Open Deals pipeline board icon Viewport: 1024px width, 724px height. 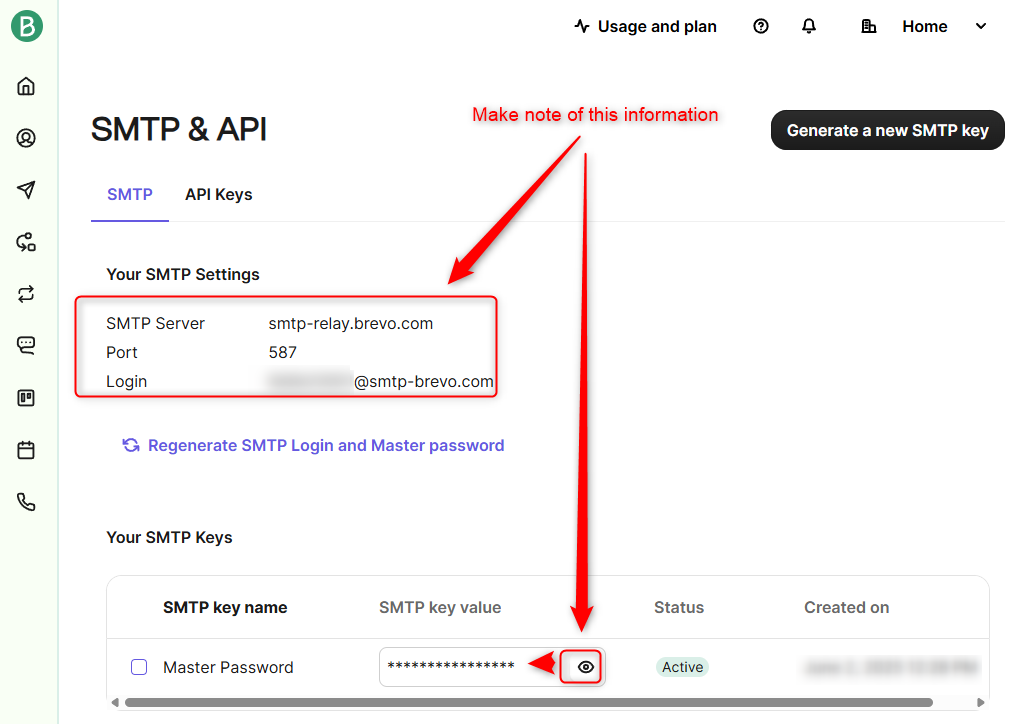tap(26, 398)
